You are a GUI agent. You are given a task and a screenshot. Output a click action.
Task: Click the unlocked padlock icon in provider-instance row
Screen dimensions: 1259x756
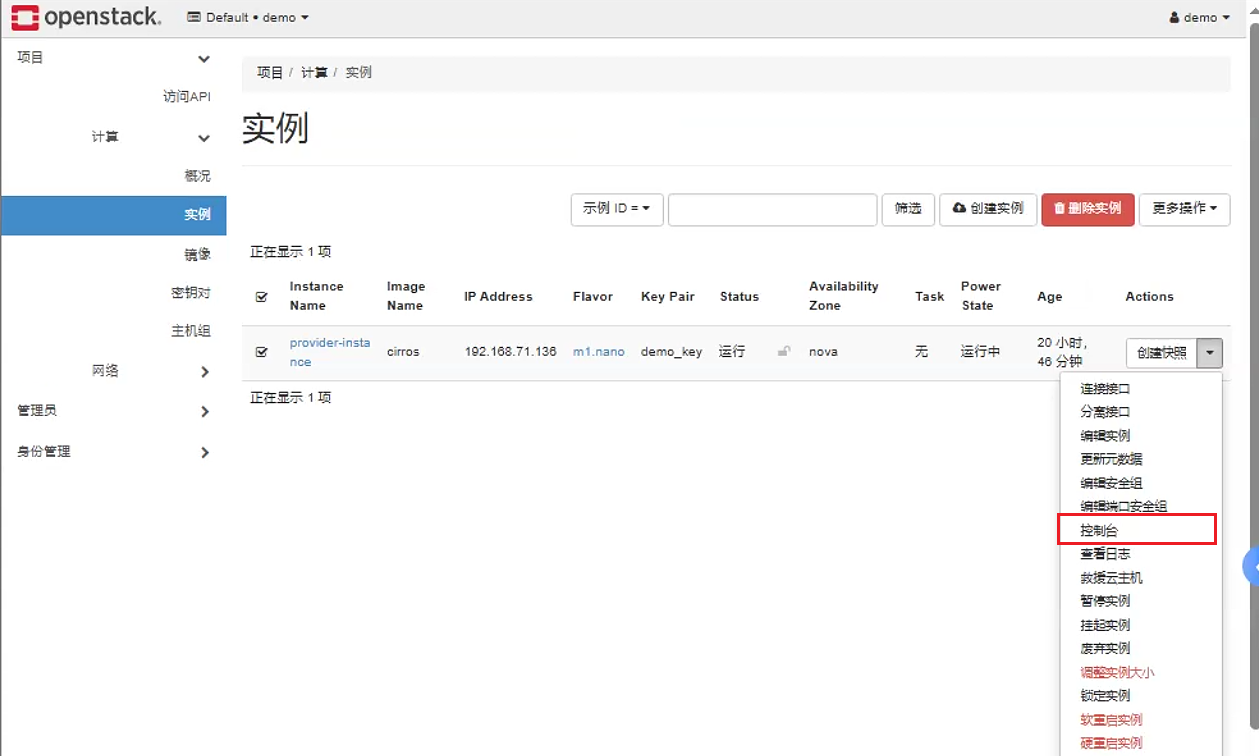pyautogui.click(x=785, y=351)
